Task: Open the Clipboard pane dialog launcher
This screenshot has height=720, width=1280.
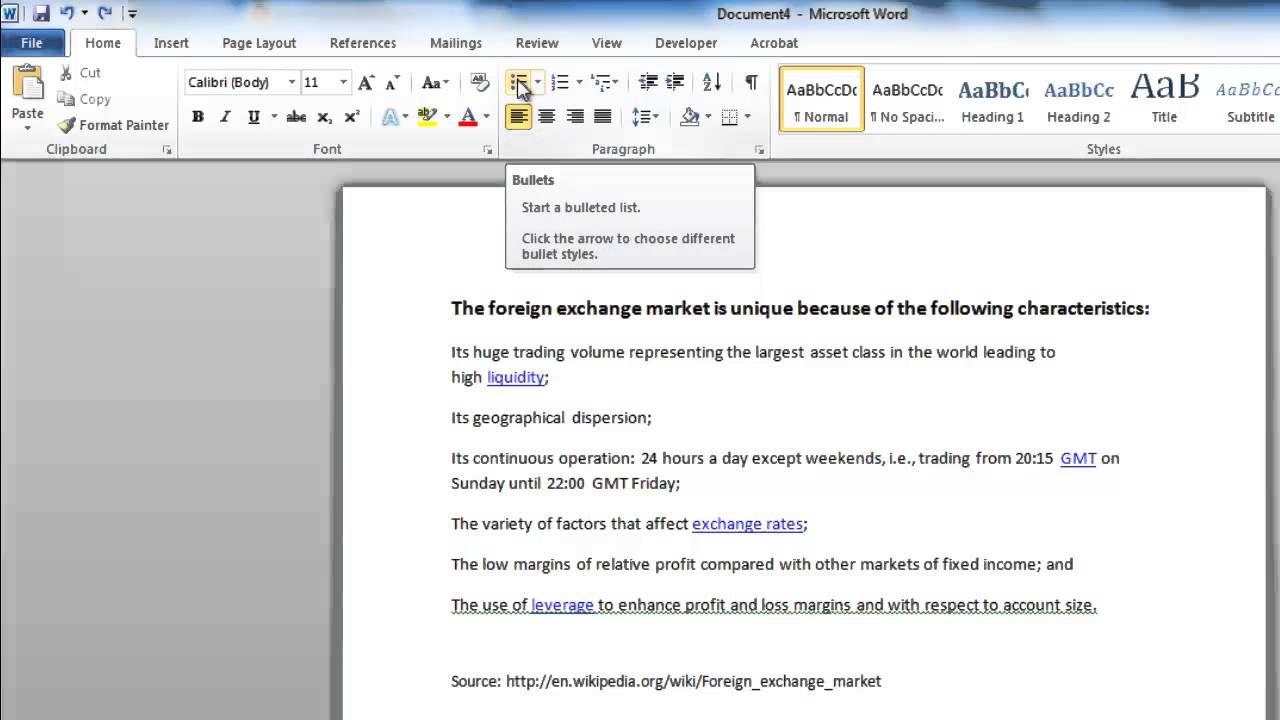Action: 167,150
